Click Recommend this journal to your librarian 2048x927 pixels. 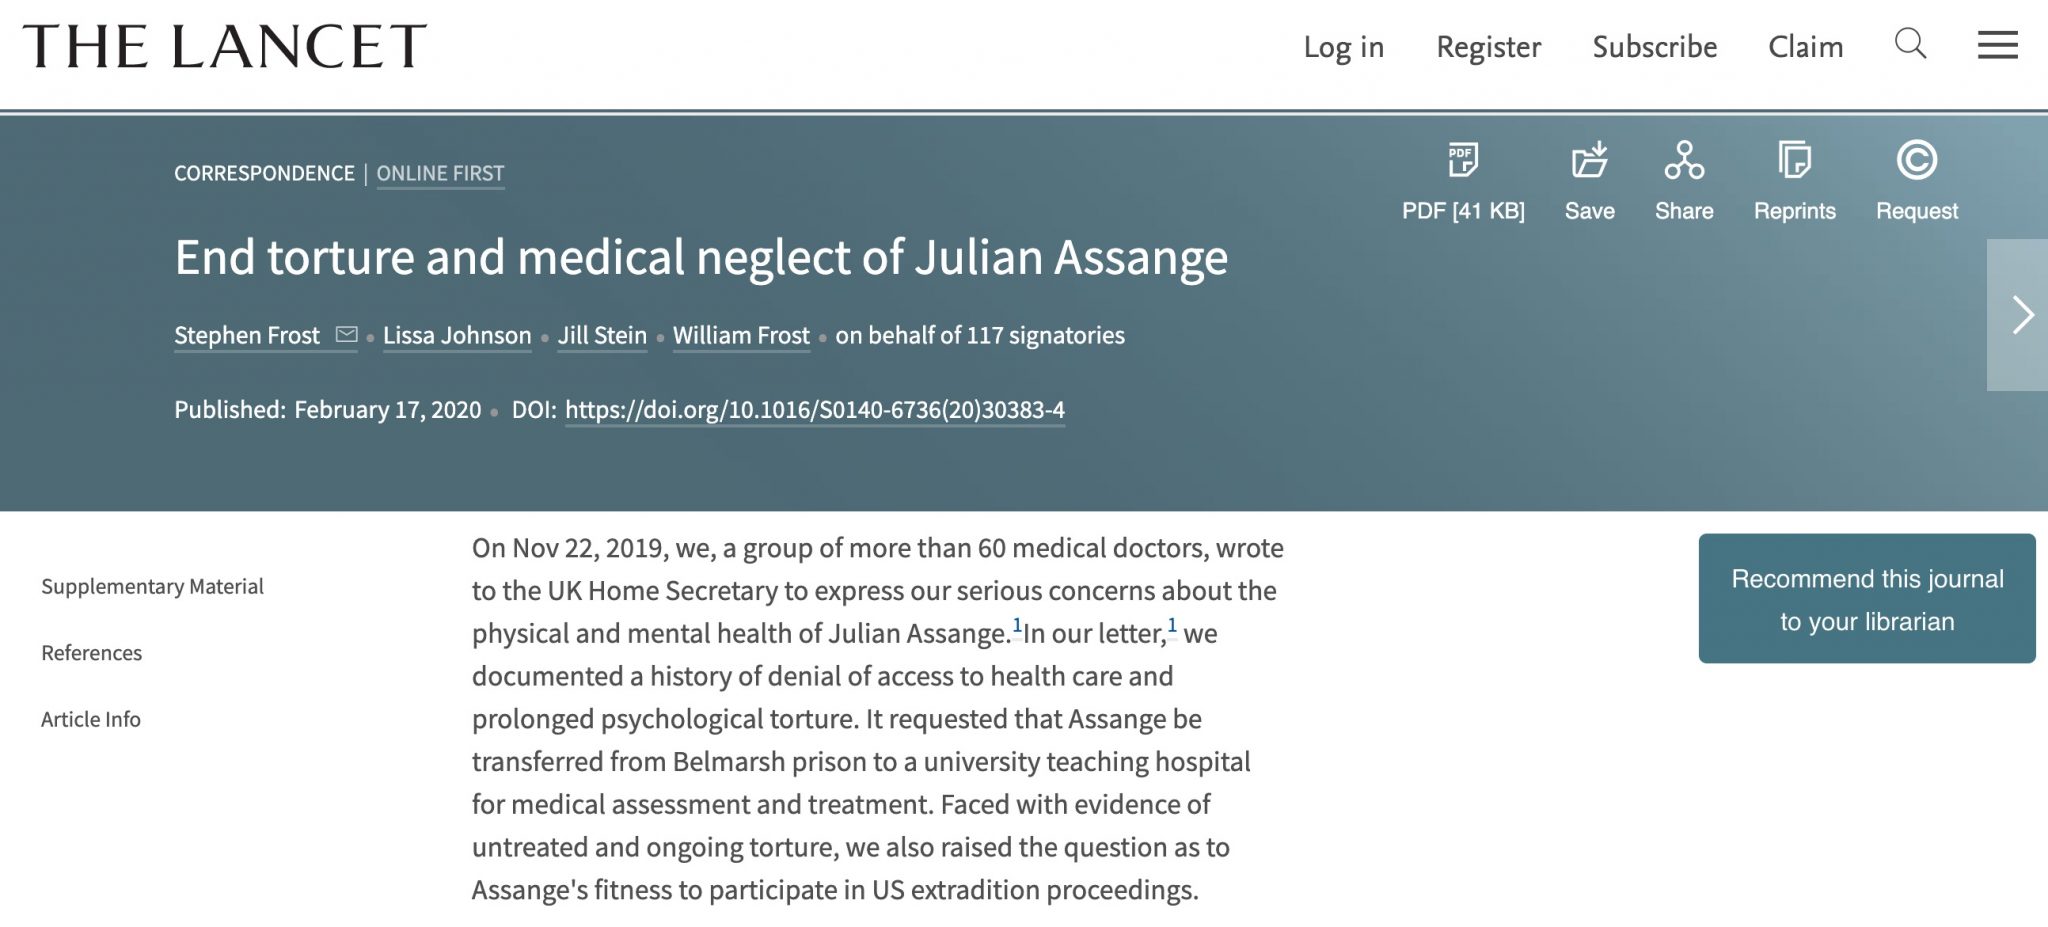[x=1866, y=599]
